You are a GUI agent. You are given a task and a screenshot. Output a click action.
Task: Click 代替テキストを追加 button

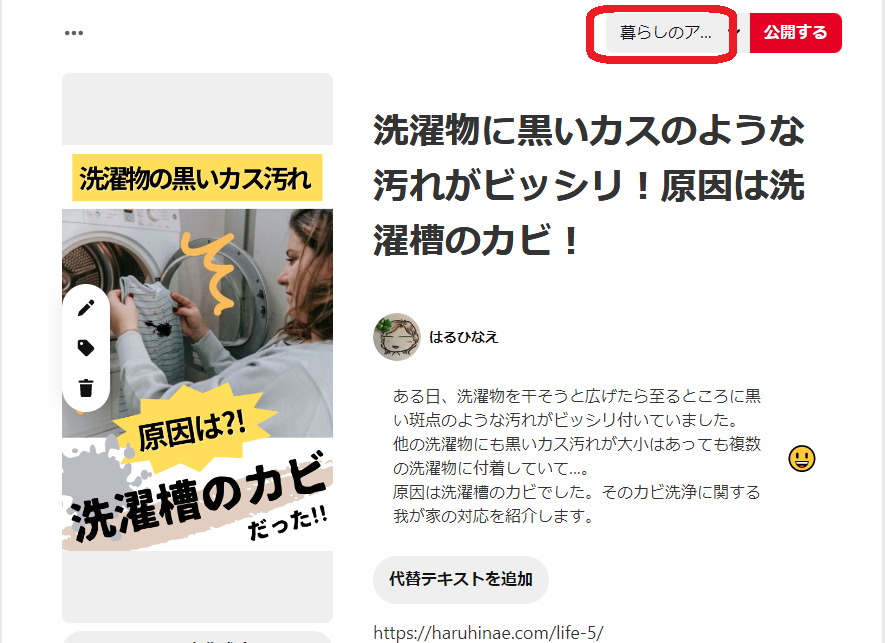(461, 579)
